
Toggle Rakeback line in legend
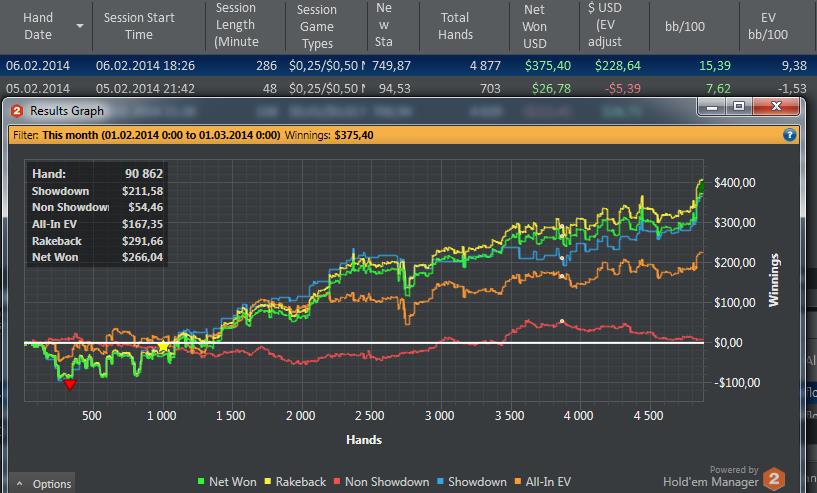click(x=295, y=482)
